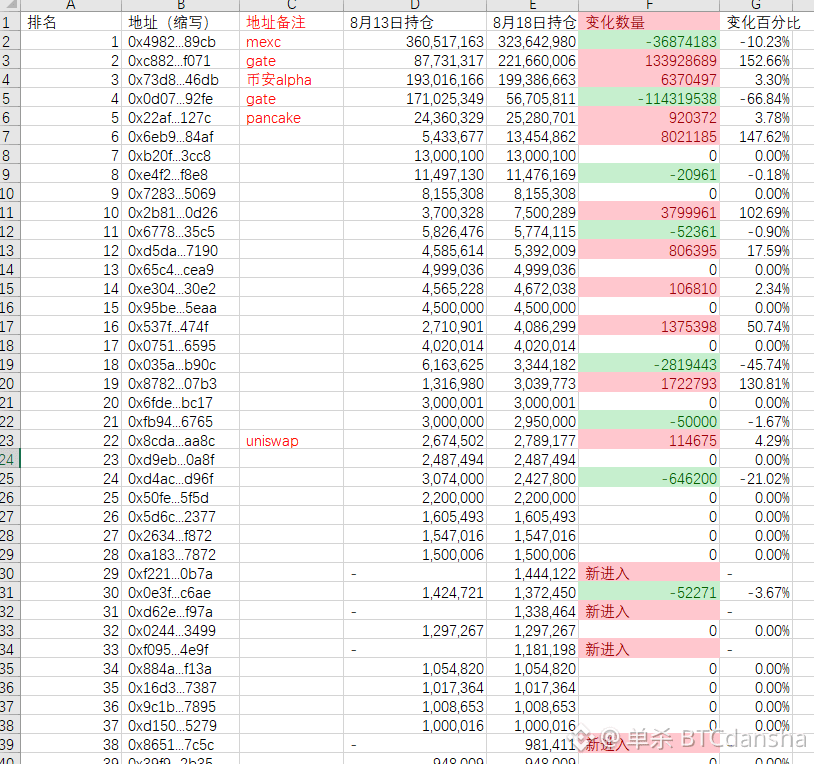Select percentage cell 147.62%
Viewport: 814px width, 764px height.
(756, 137)
